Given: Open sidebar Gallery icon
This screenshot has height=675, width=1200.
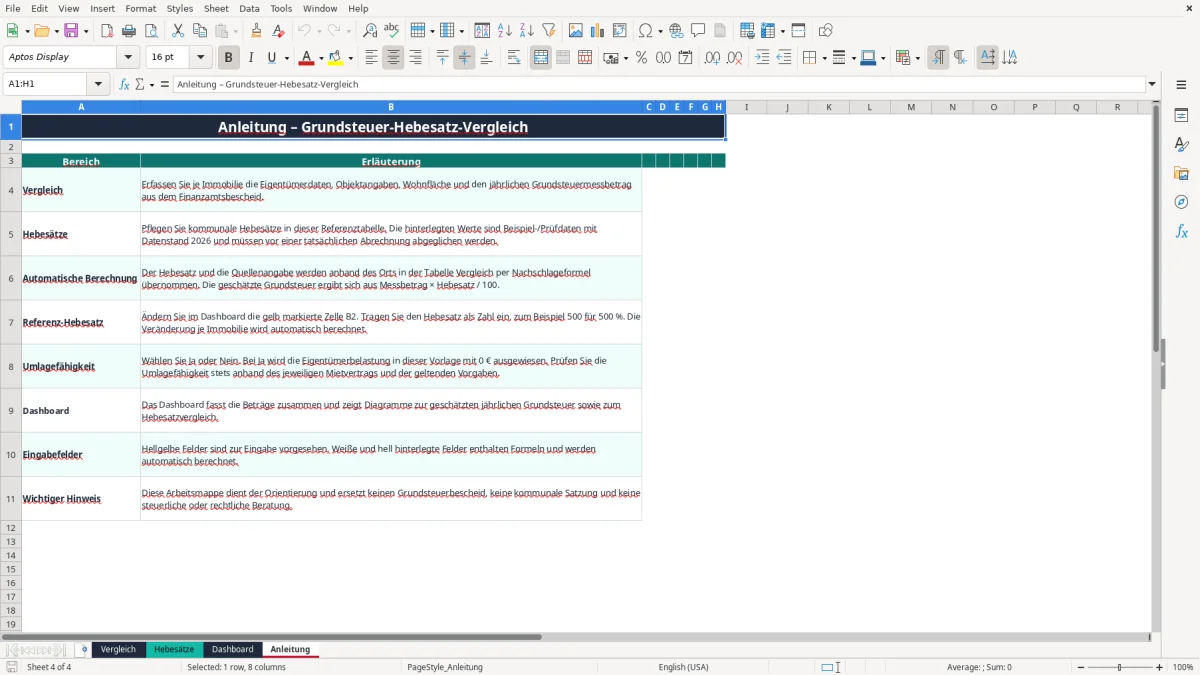Looking at the screenshot, I should [1181, 173].
